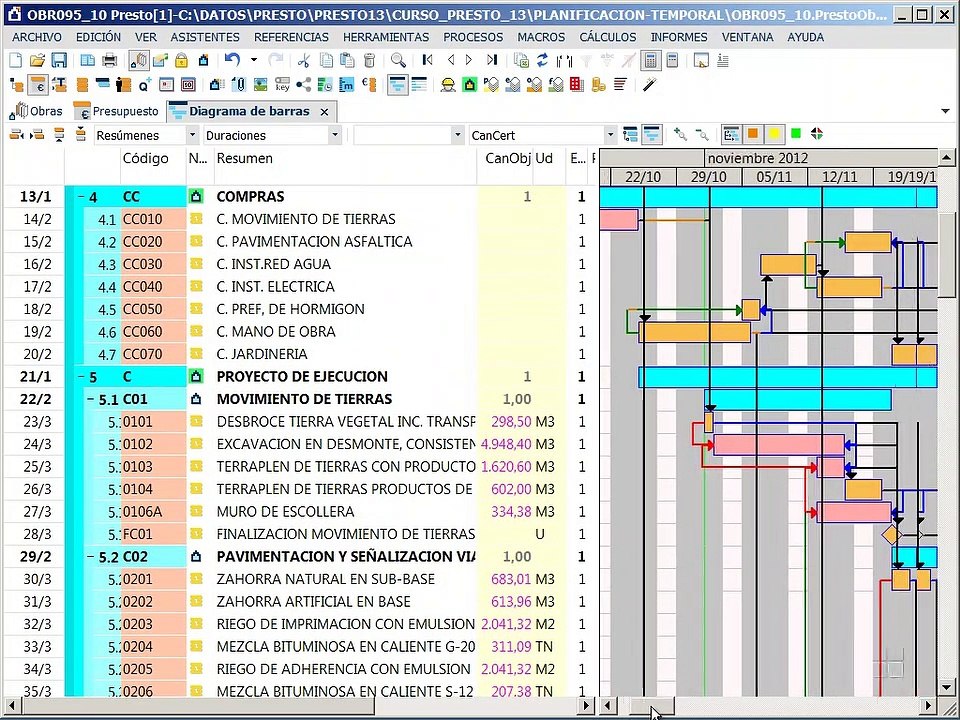Show the tab list overflow arrow

(x=946, y=111)
